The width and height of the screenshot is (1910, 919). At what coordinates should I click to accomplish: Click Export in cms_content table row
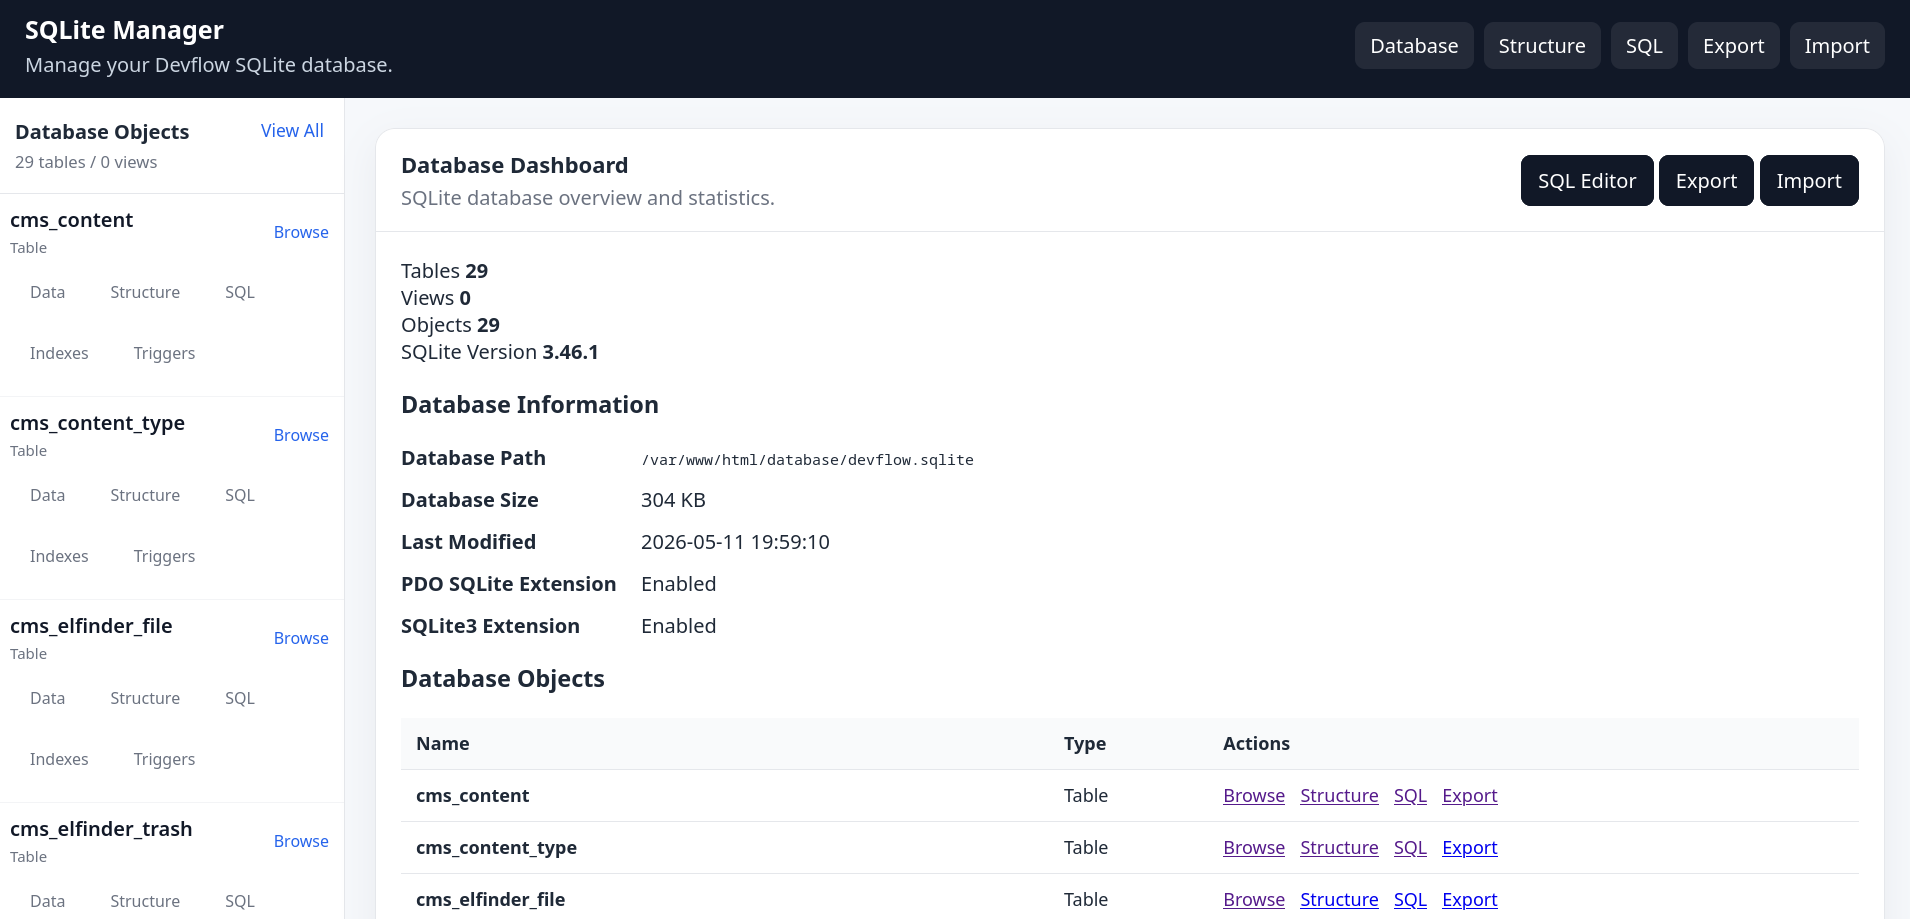[1470, 796]
